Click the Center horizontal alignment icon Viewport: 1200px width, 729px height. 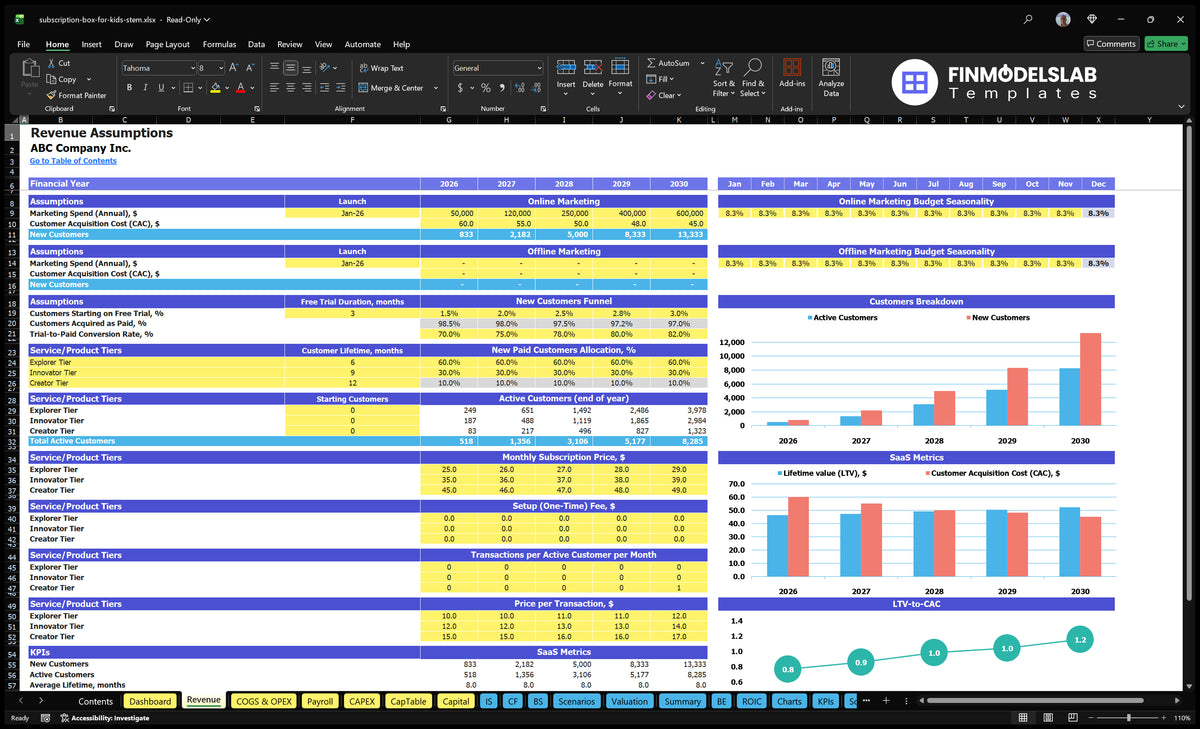tap(290, 88)
